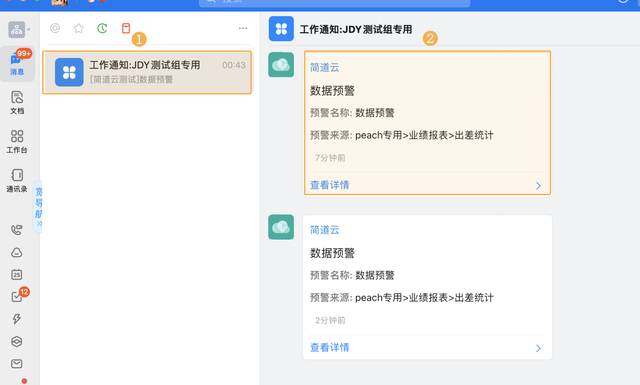Open the to-do icon with 12 badge
The image size is (640, 385).
coord(17,297)
